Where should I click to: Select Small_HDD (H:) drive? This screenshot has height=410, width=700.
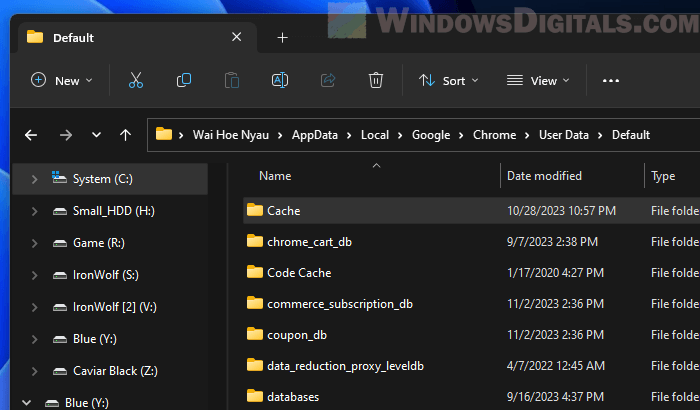[x=110, y=211]
